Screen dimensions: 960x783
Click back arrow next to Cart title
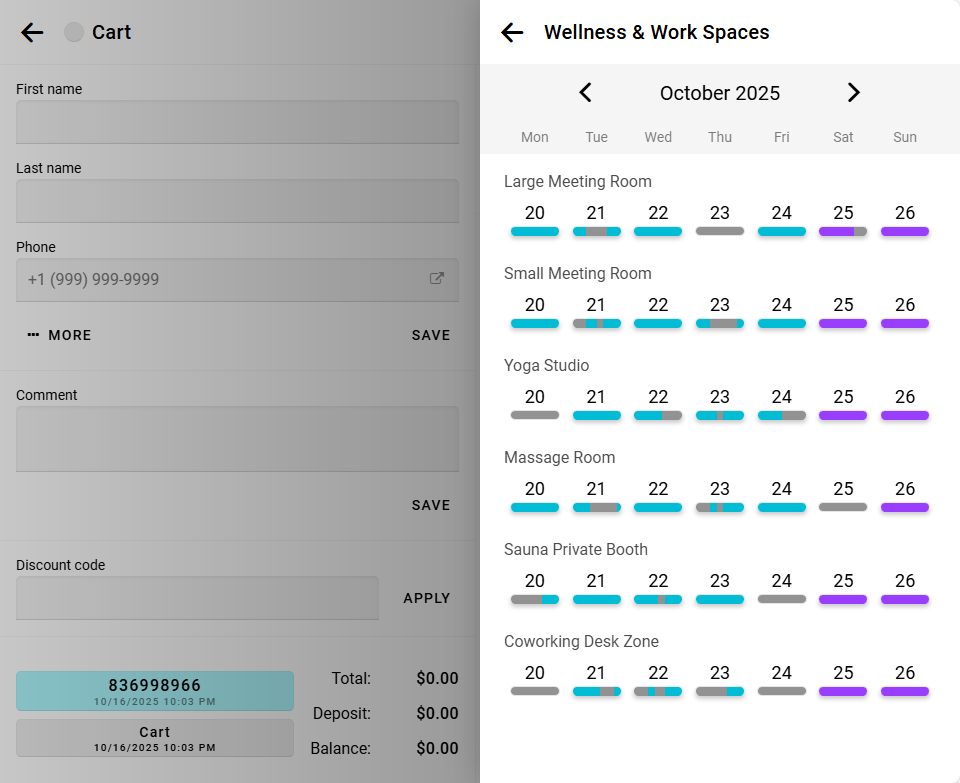point(32,32)
